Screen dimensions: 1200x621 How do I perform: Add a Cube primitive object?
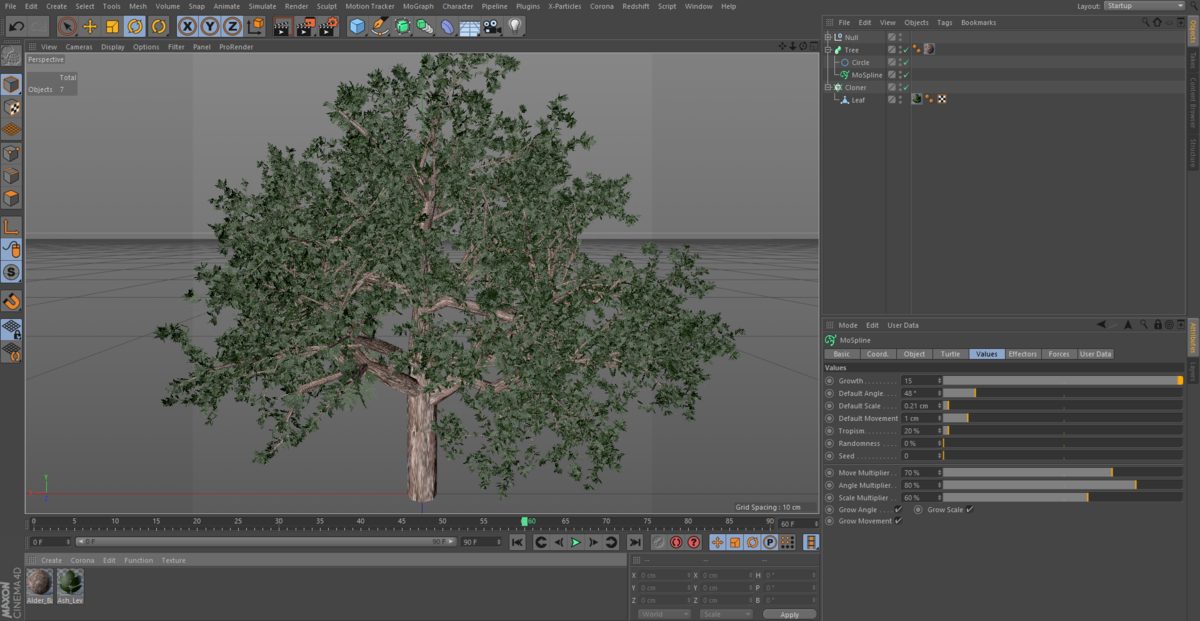pyautogui.click(x=357, y=26)
